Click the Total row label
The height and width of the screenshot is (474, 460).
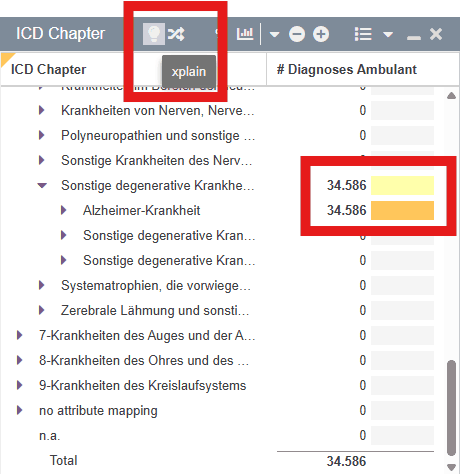(x=63, y=460)
